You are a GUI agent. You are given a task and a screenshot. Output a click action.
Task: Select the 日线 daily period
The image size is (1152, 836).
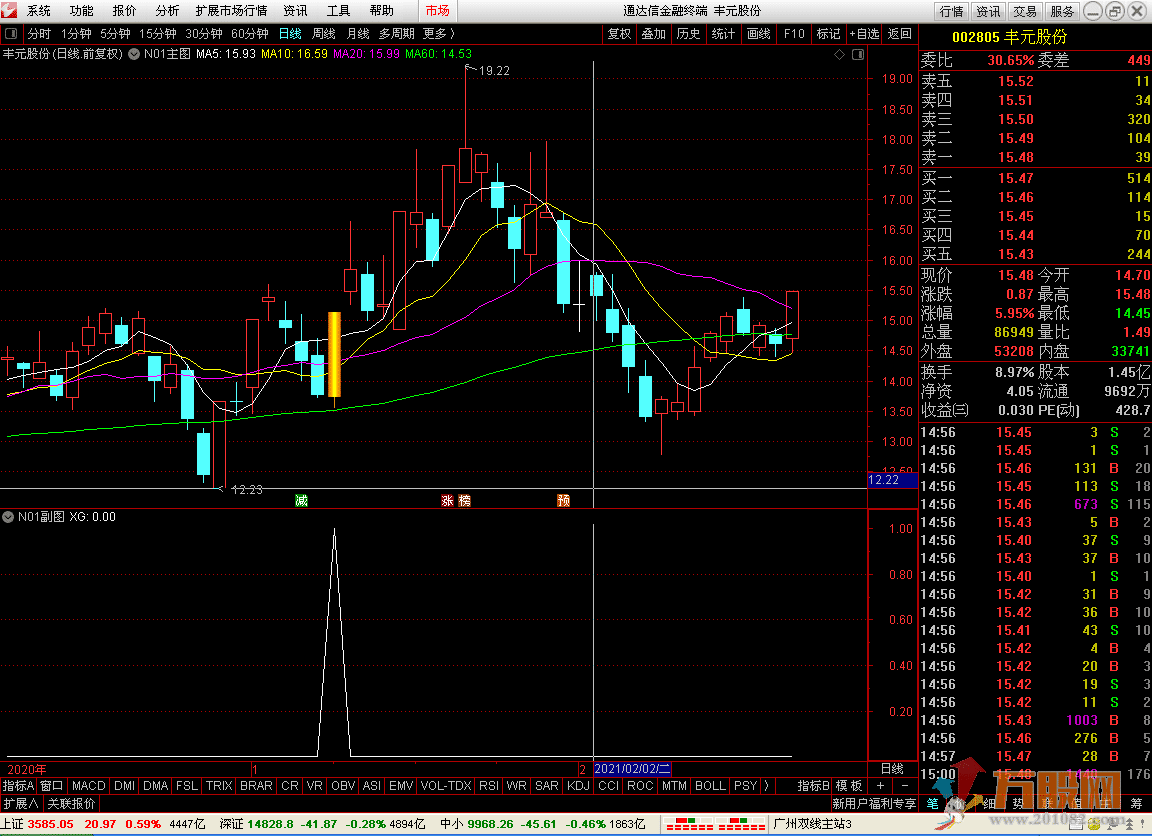pos(290,34)
